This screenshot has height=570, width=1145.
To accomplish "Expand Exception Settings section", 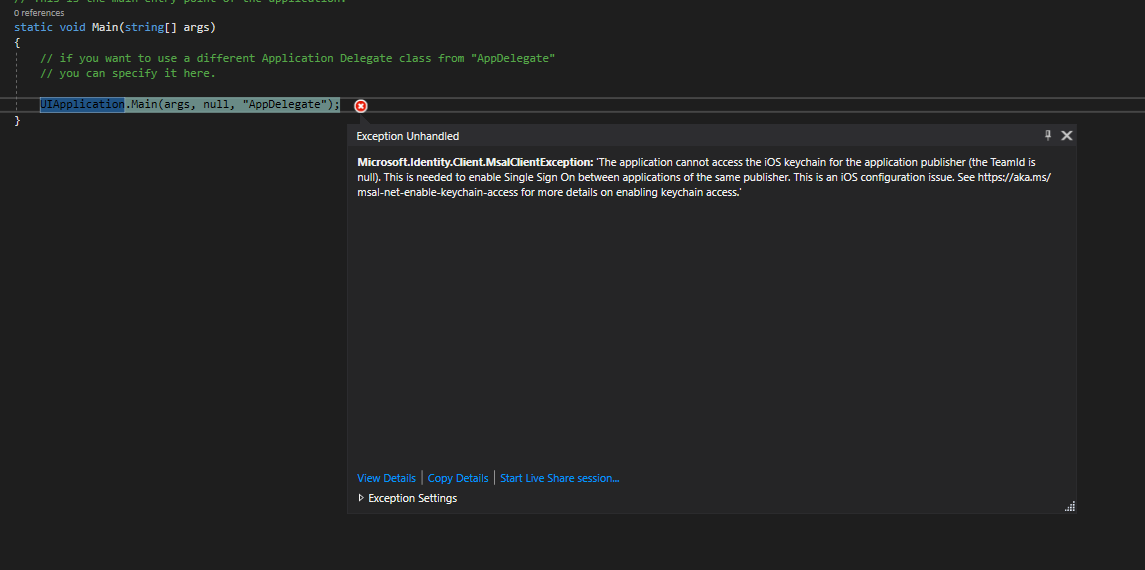I will coord(407,498).
